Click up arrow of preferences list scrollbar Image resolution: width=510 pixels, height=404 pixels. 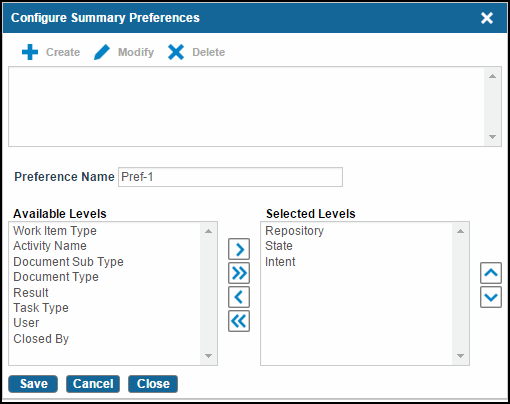coord(492,76)
